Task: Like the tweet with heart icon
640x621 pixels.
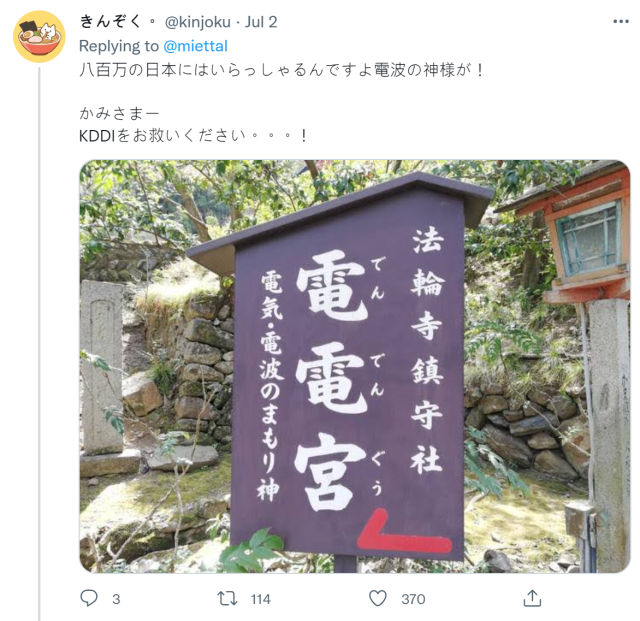Action: [x=378, y=599]
